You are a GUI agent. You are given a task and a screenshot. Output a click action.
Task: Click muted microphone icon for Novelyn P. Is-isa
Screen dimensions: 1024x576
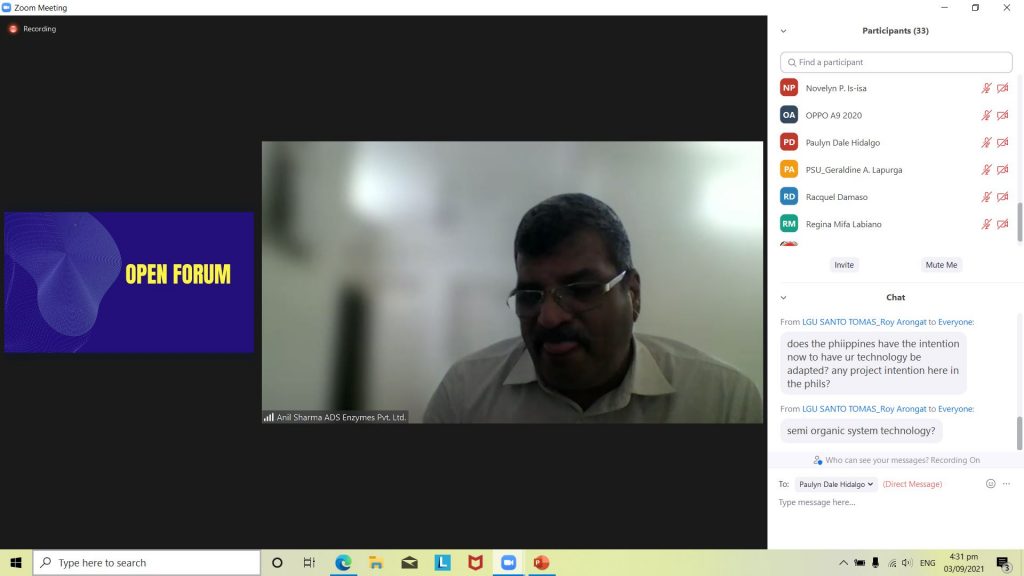(x=986, y=88)
